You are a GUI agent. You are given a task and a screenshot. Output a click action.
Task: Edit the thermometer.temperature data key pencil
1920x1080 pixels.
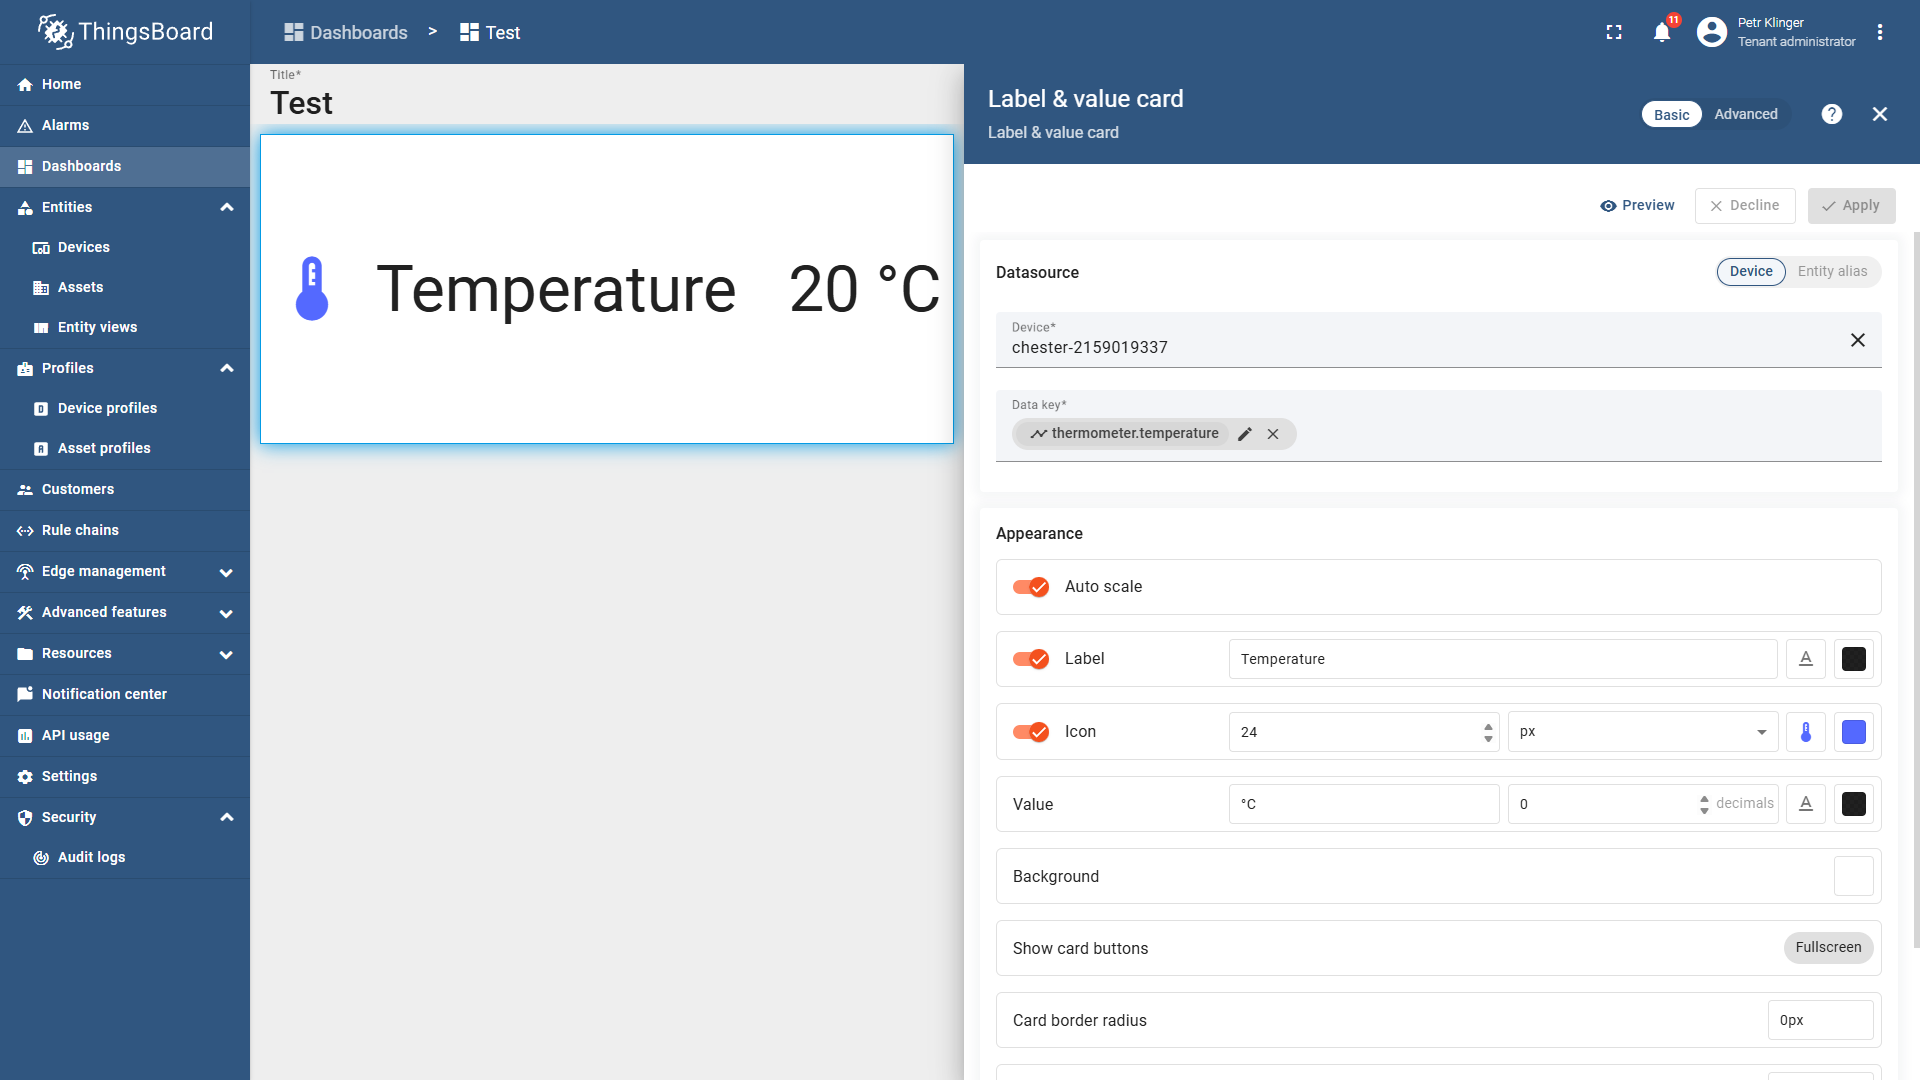coord(1245,434)
